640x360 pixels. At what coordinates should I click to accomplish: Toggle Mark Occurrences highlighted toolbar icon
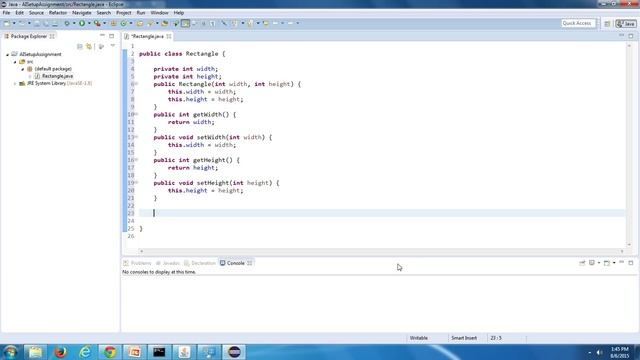(x=185, y=23)
